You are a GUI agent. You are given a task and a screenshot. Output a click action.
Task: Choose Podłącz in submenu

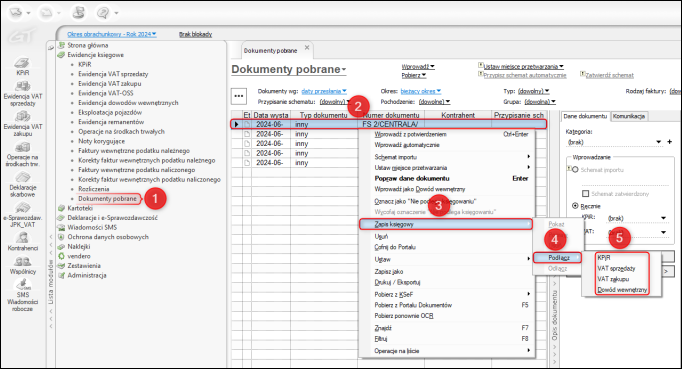point(558,258)
